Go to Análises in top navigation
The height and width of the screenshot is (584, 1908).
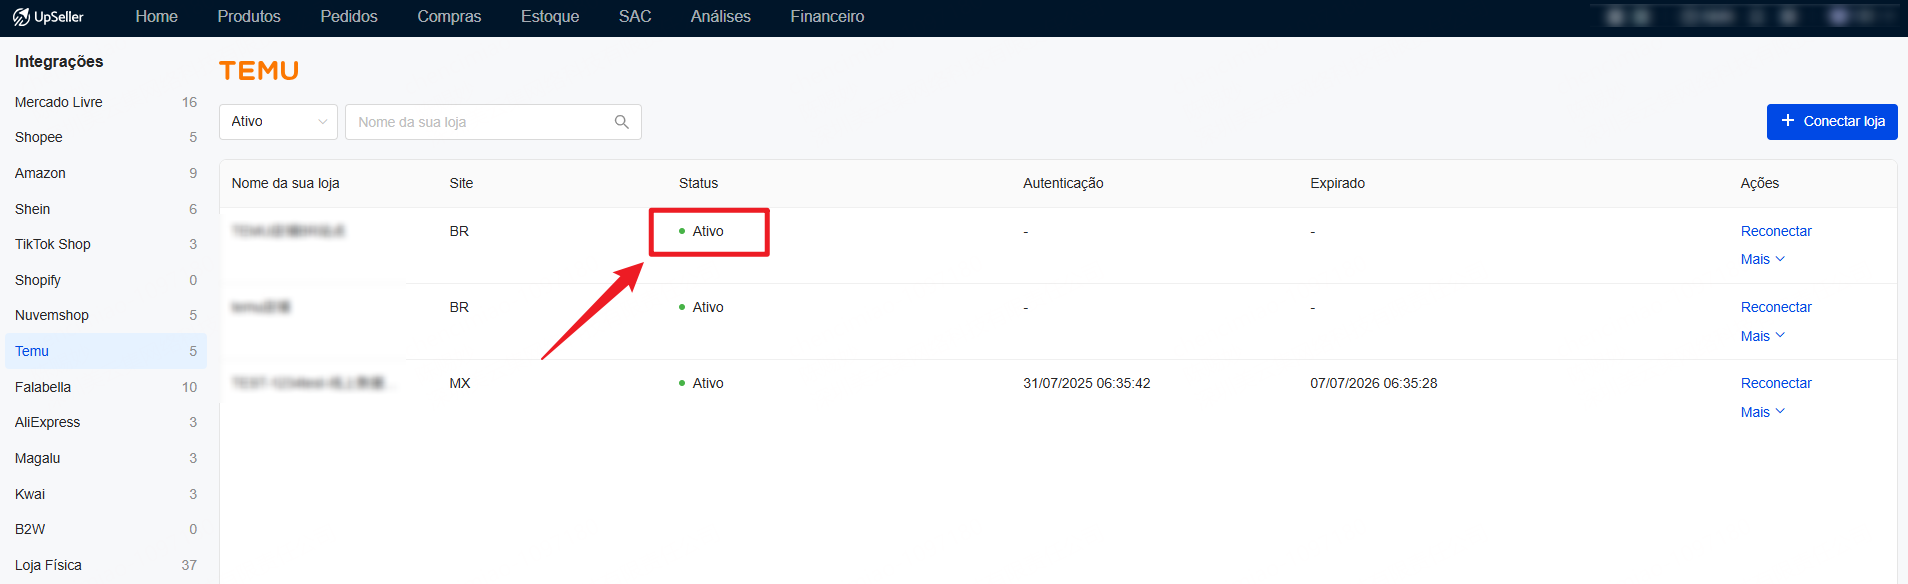click(x=720, y=17)
